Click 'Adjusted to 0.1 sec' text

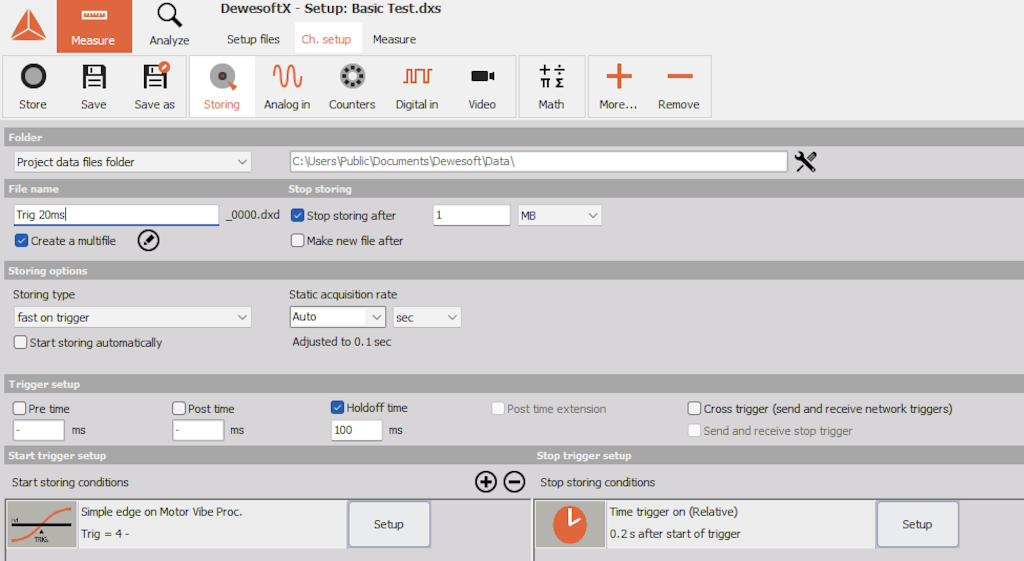342,342
